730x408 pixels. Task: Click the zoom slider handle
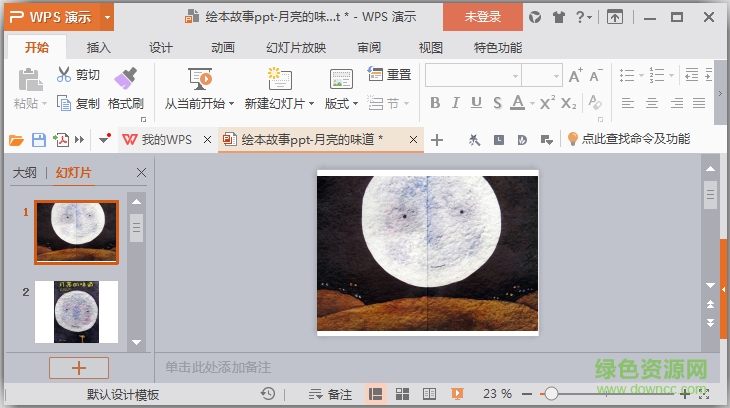(551, 394)
